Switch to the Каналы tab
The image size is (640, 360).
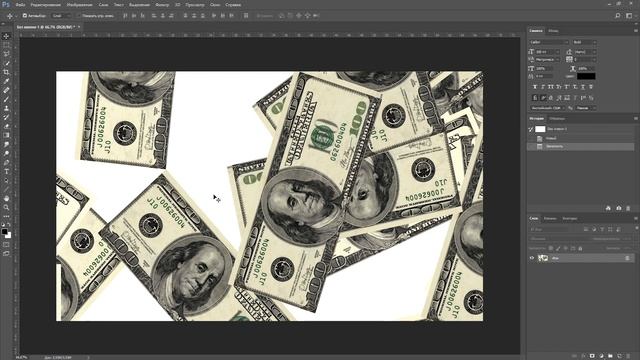(x=550, y=218)
